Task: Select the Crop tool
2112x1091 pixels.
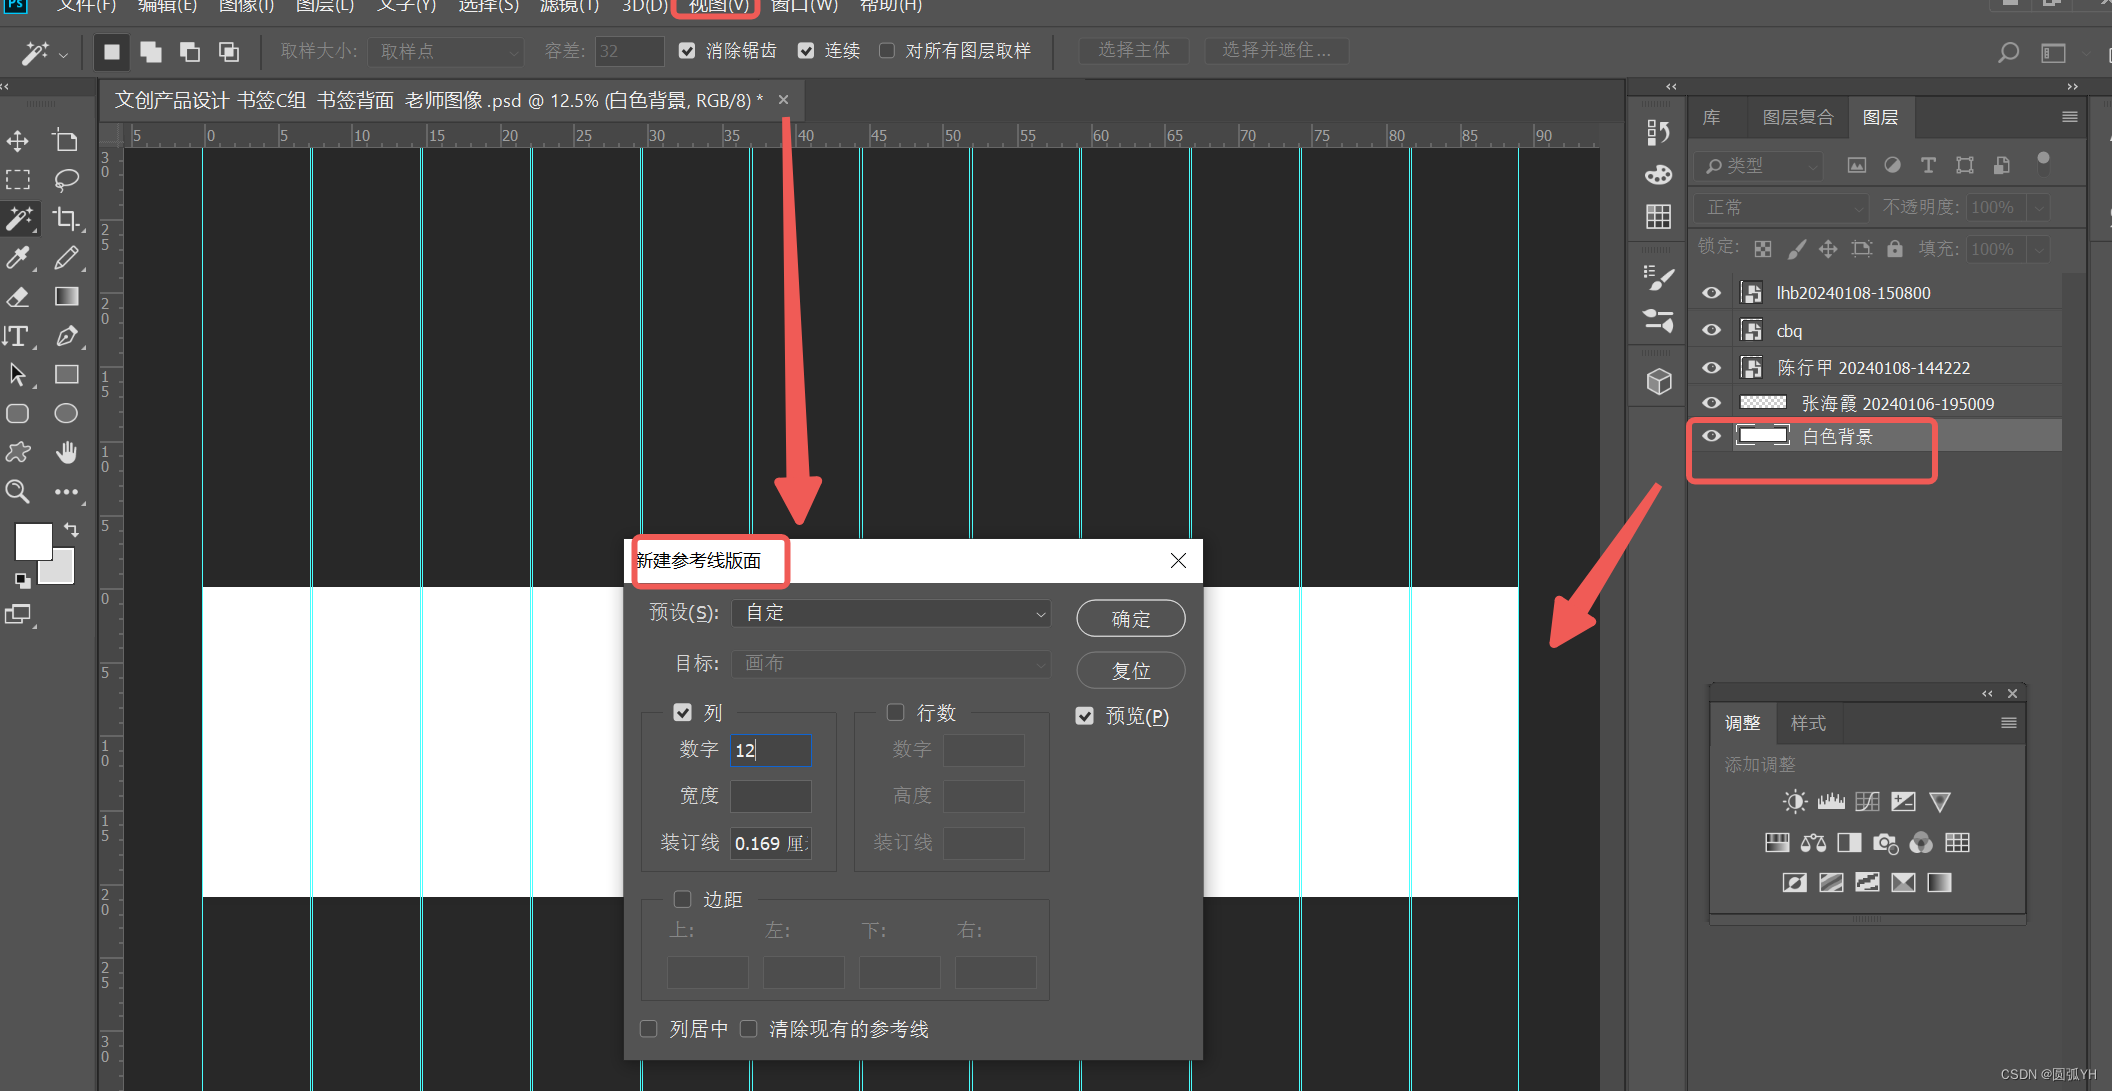Action: pos(66,219)
